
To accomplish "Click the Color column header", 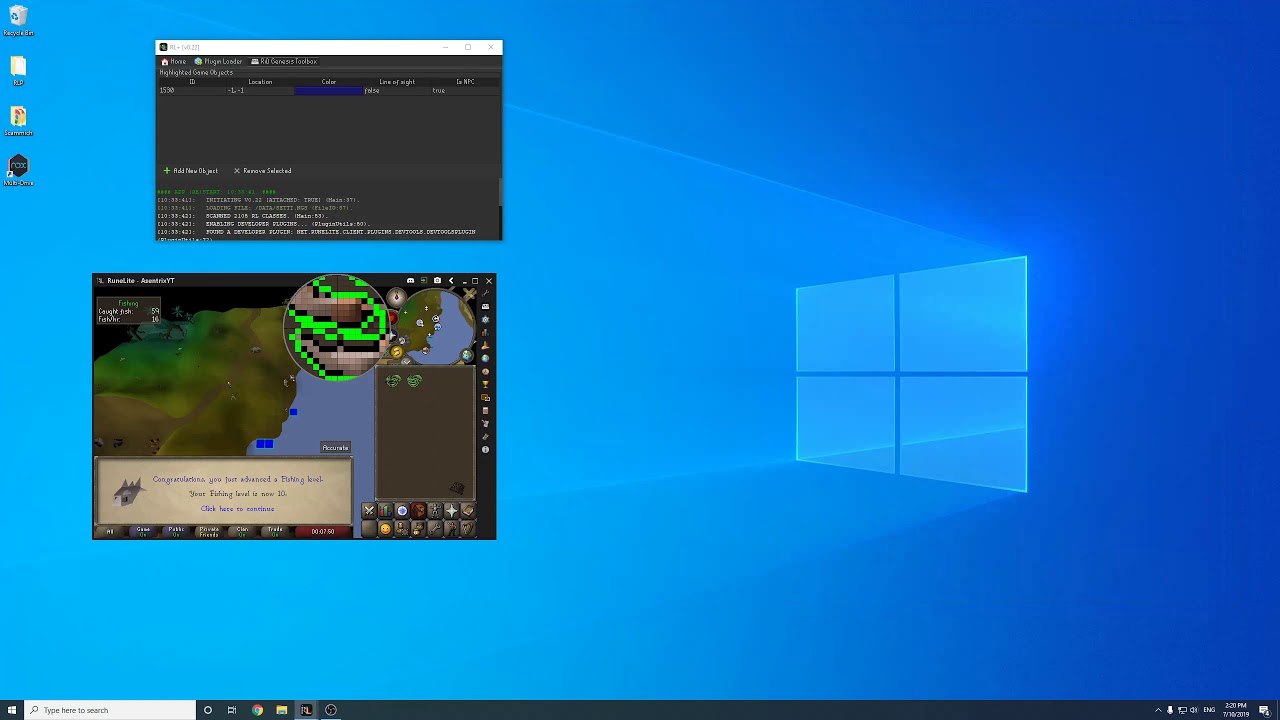I will click(329, 82).
